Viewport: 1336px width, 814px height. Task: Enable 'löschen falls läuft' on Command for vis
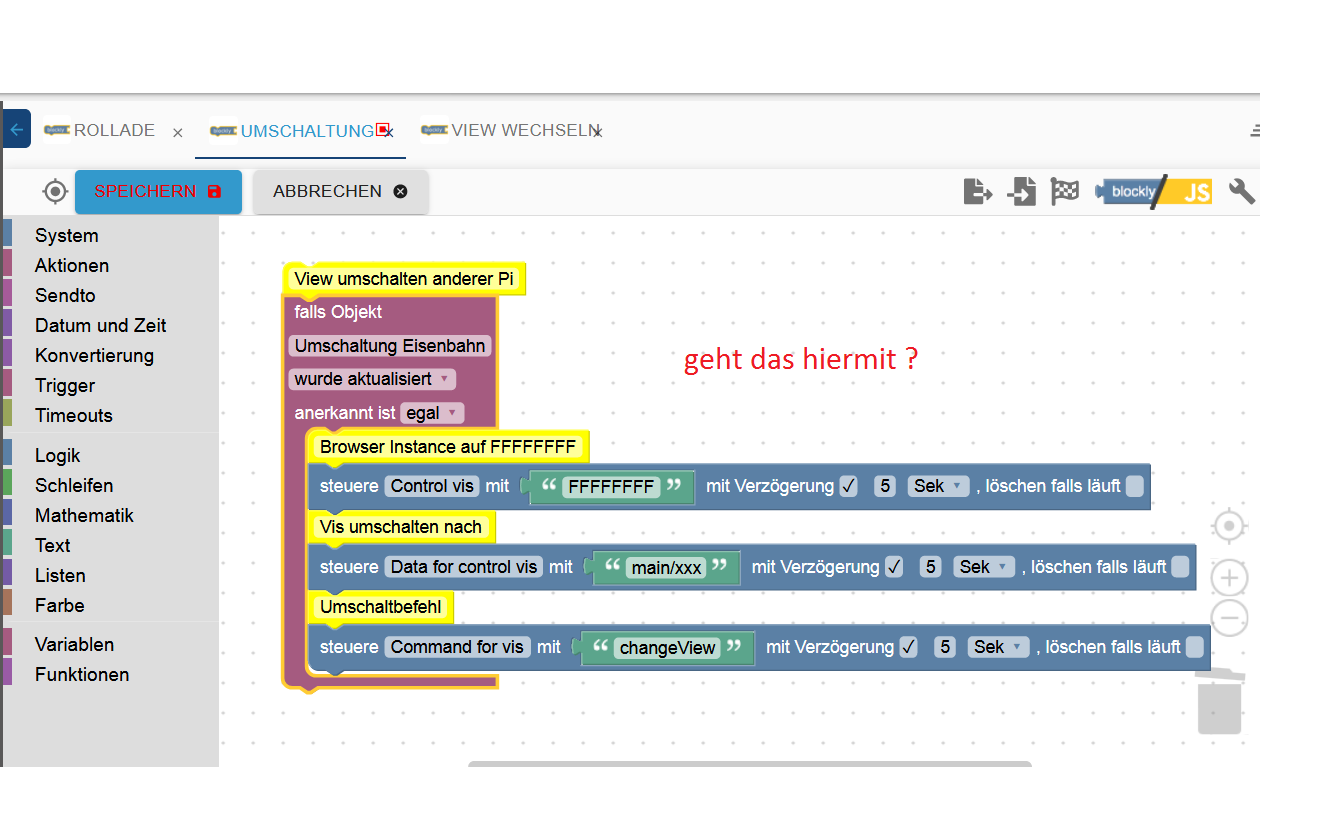click(1194, 647)
